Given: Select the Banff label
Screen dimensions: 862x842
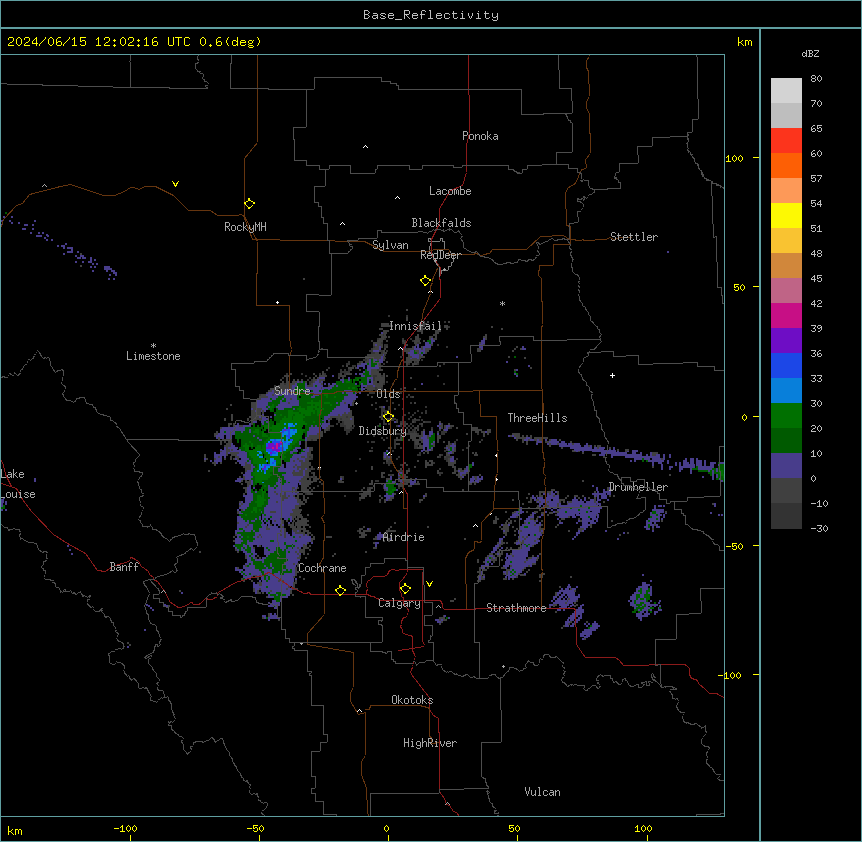Looking at the screenshot, I should 124,567.
